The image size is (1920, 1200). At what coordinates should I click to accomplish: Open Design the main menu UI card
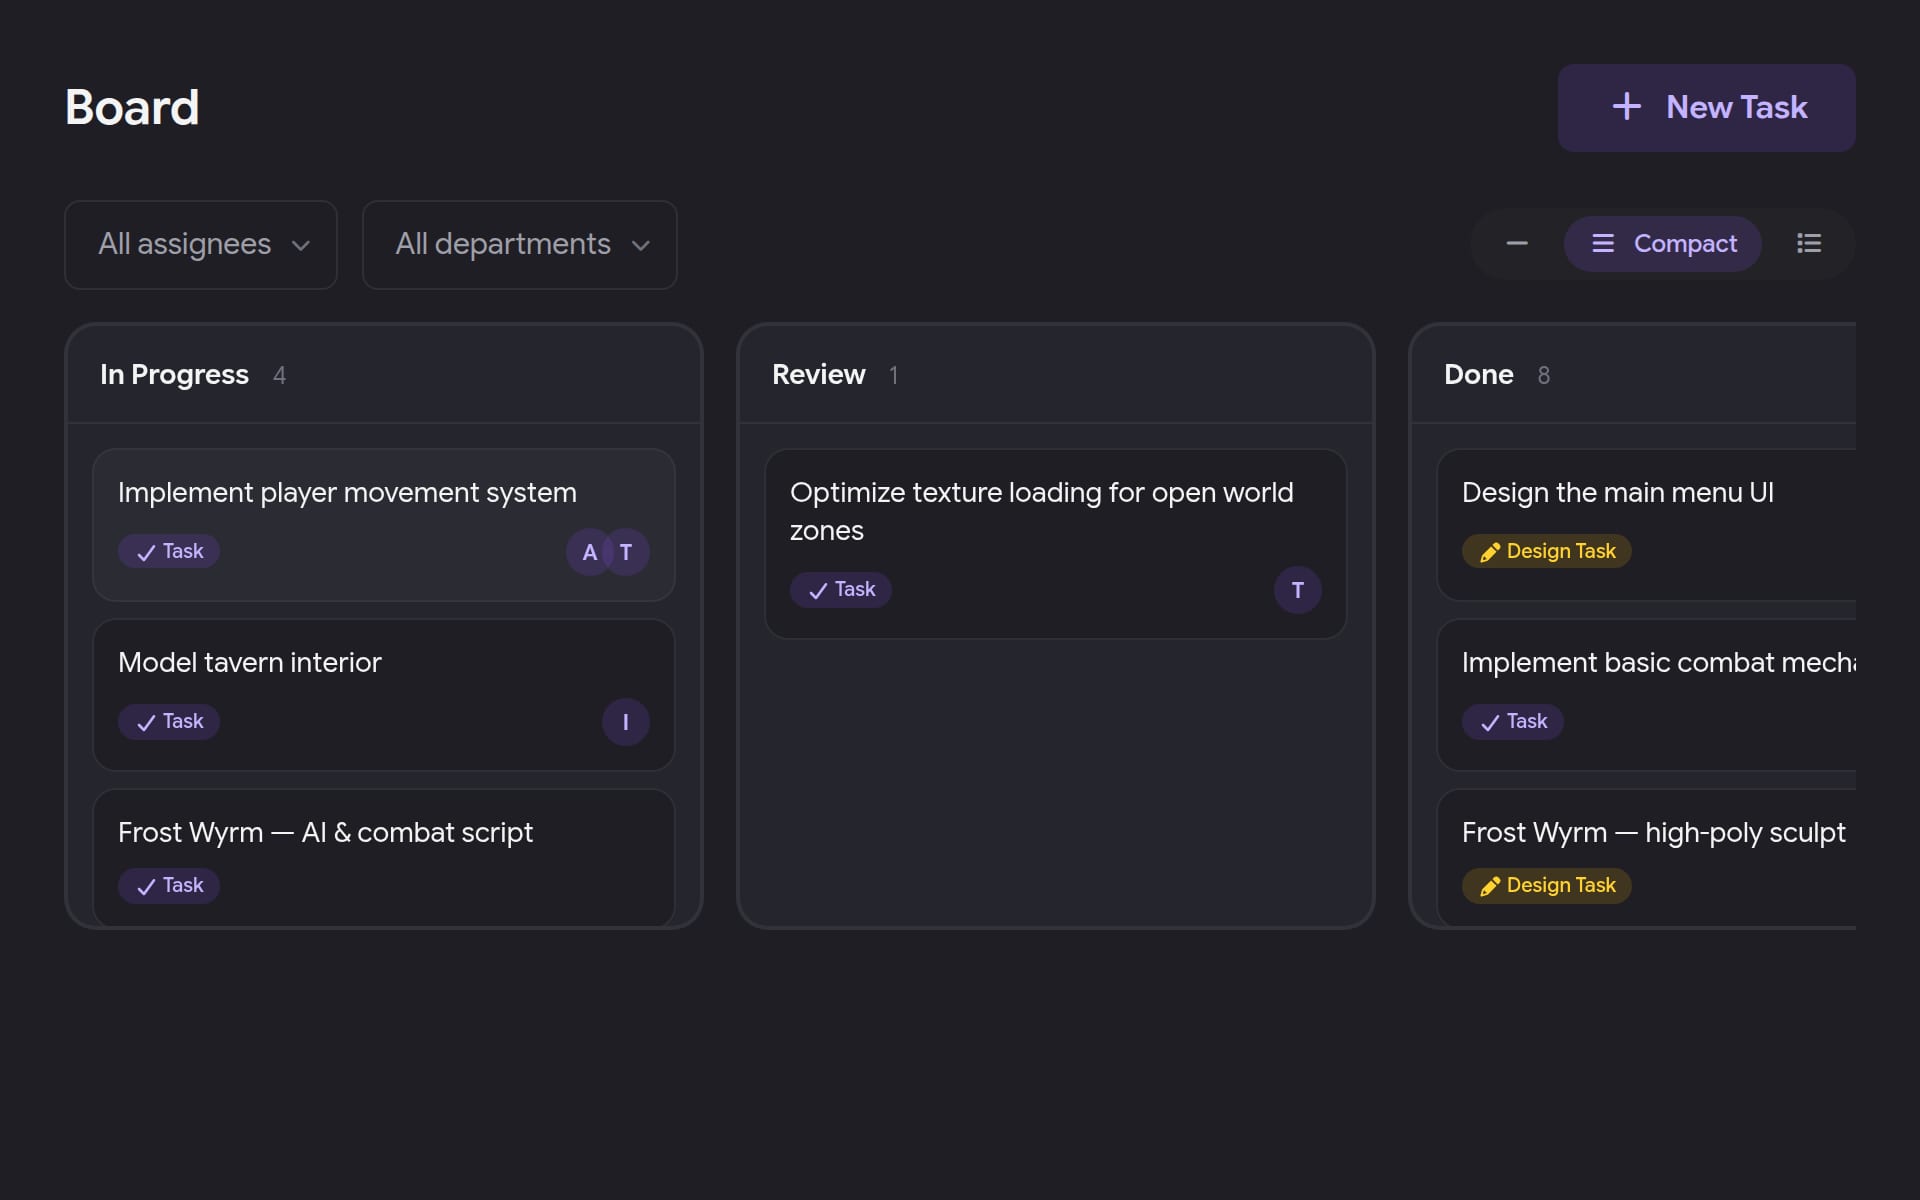pos(1647,525)
